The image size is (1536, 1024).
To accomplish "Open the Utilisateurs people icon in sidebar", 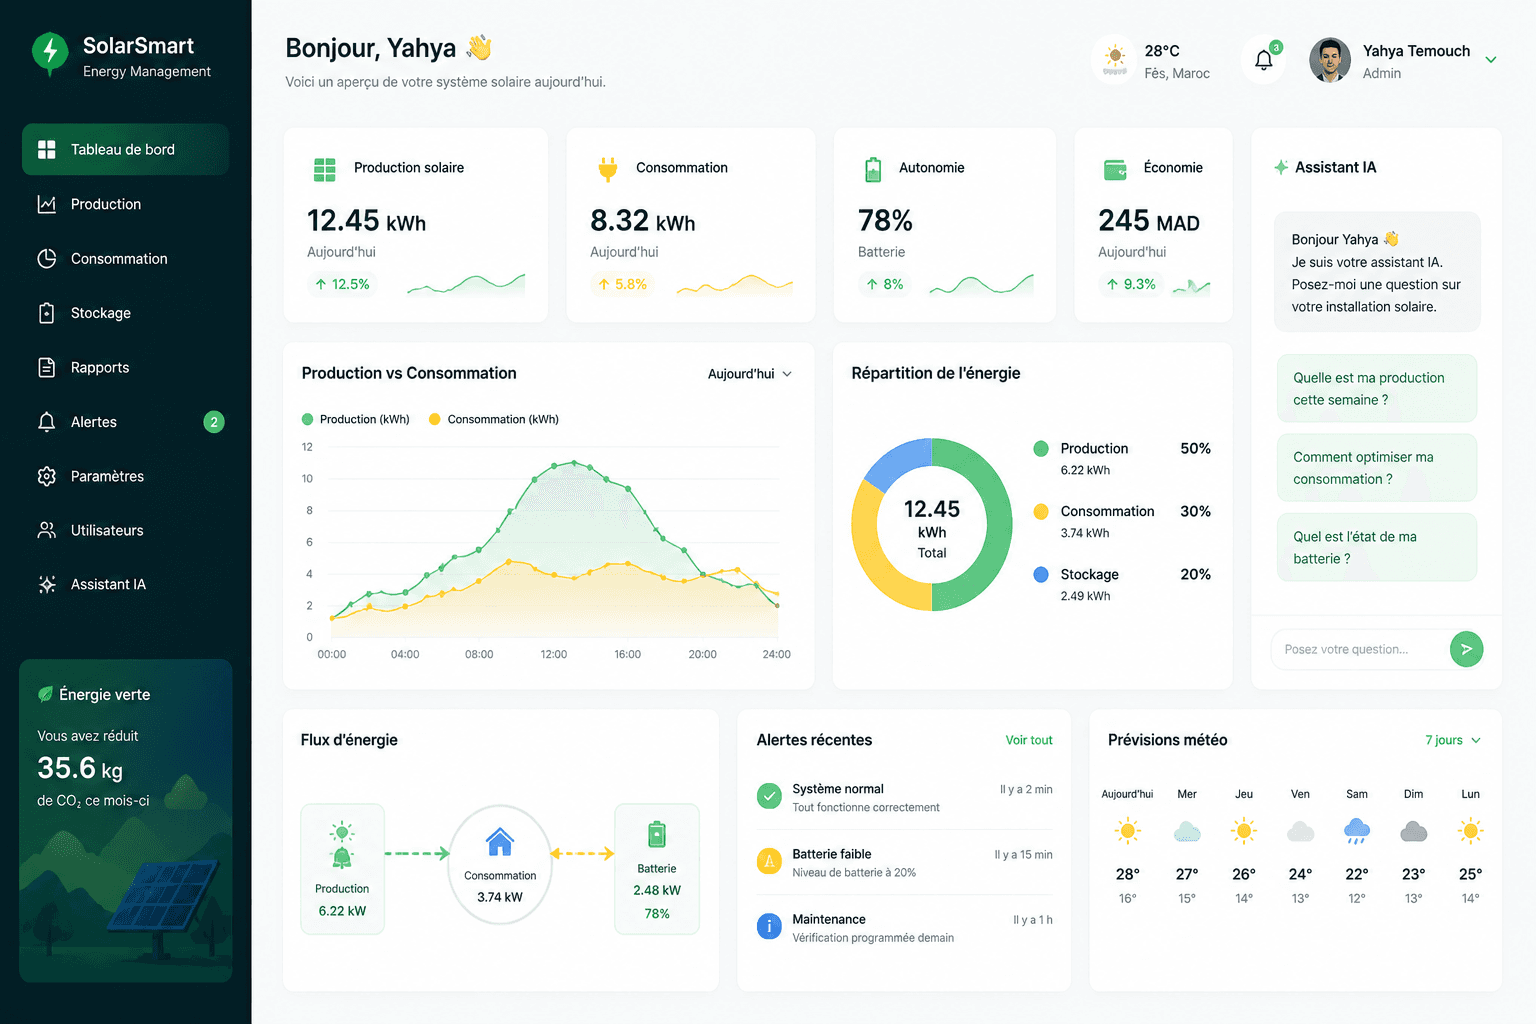I will (x=46, y=530).
